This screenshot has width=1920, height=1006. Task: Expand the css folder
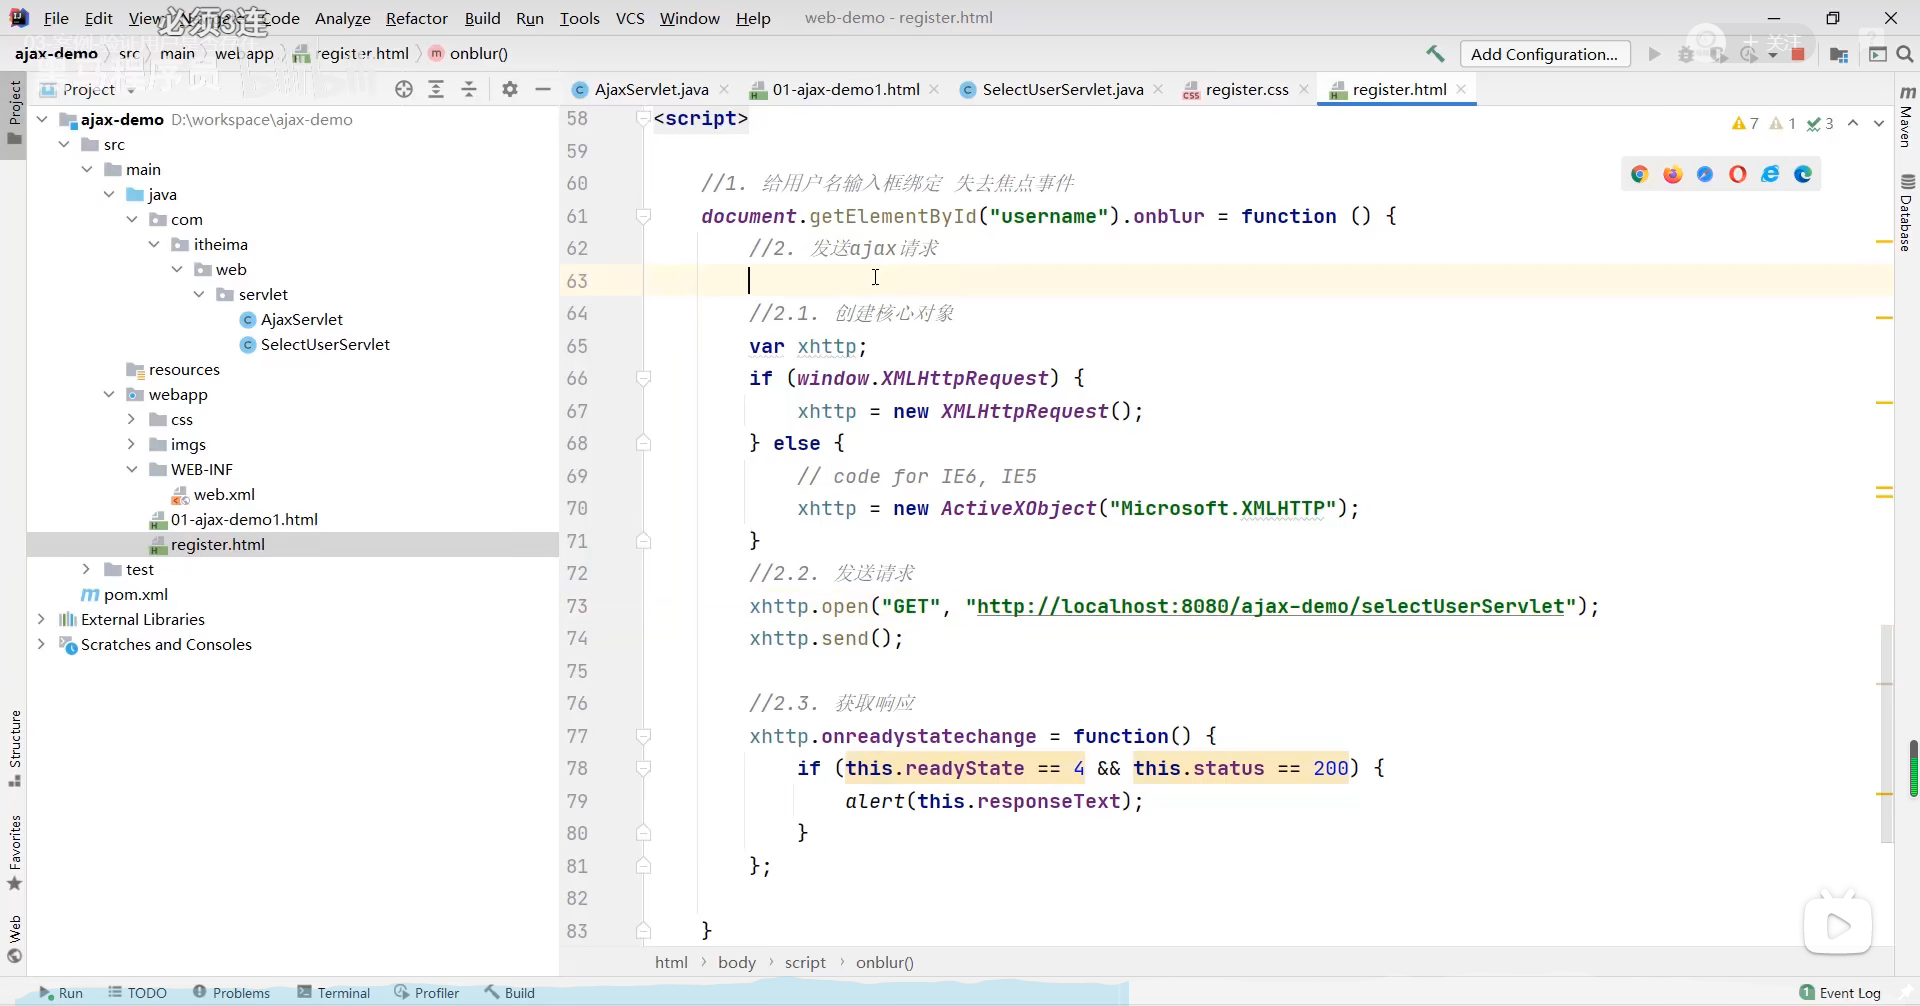[x=131, y=419]
